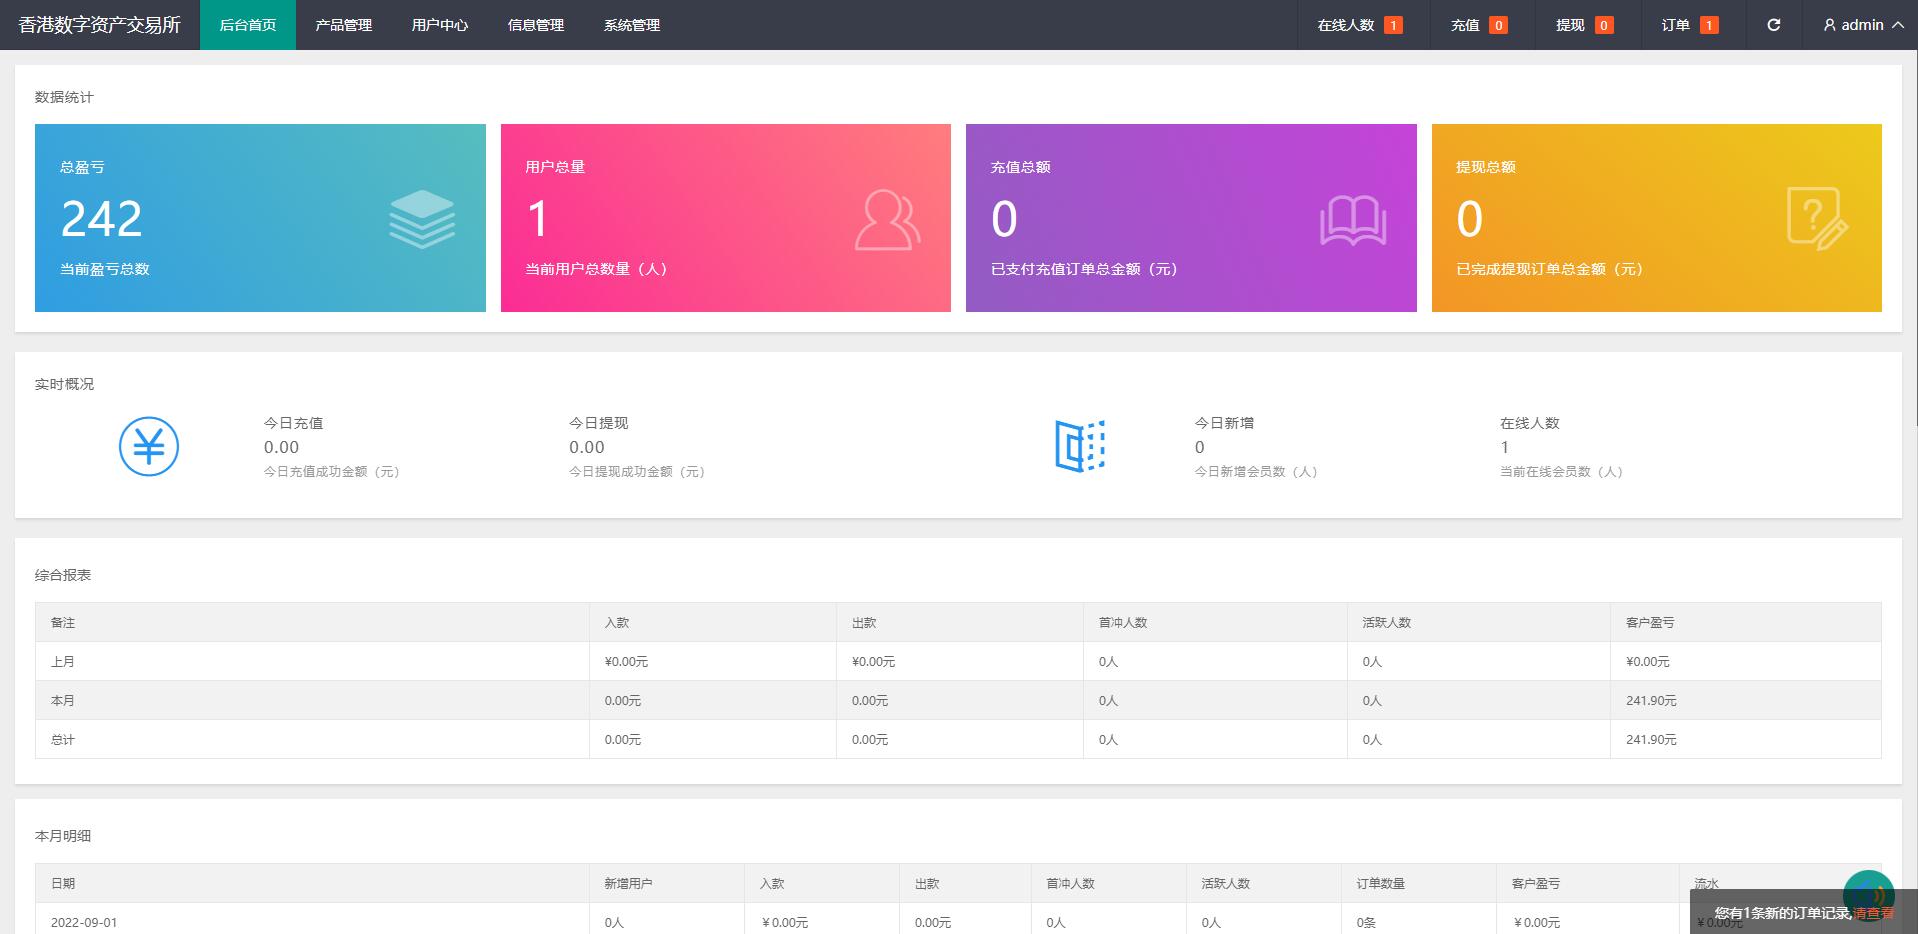
Task: Open the 信息管理 menu
Action: [535, 25]
